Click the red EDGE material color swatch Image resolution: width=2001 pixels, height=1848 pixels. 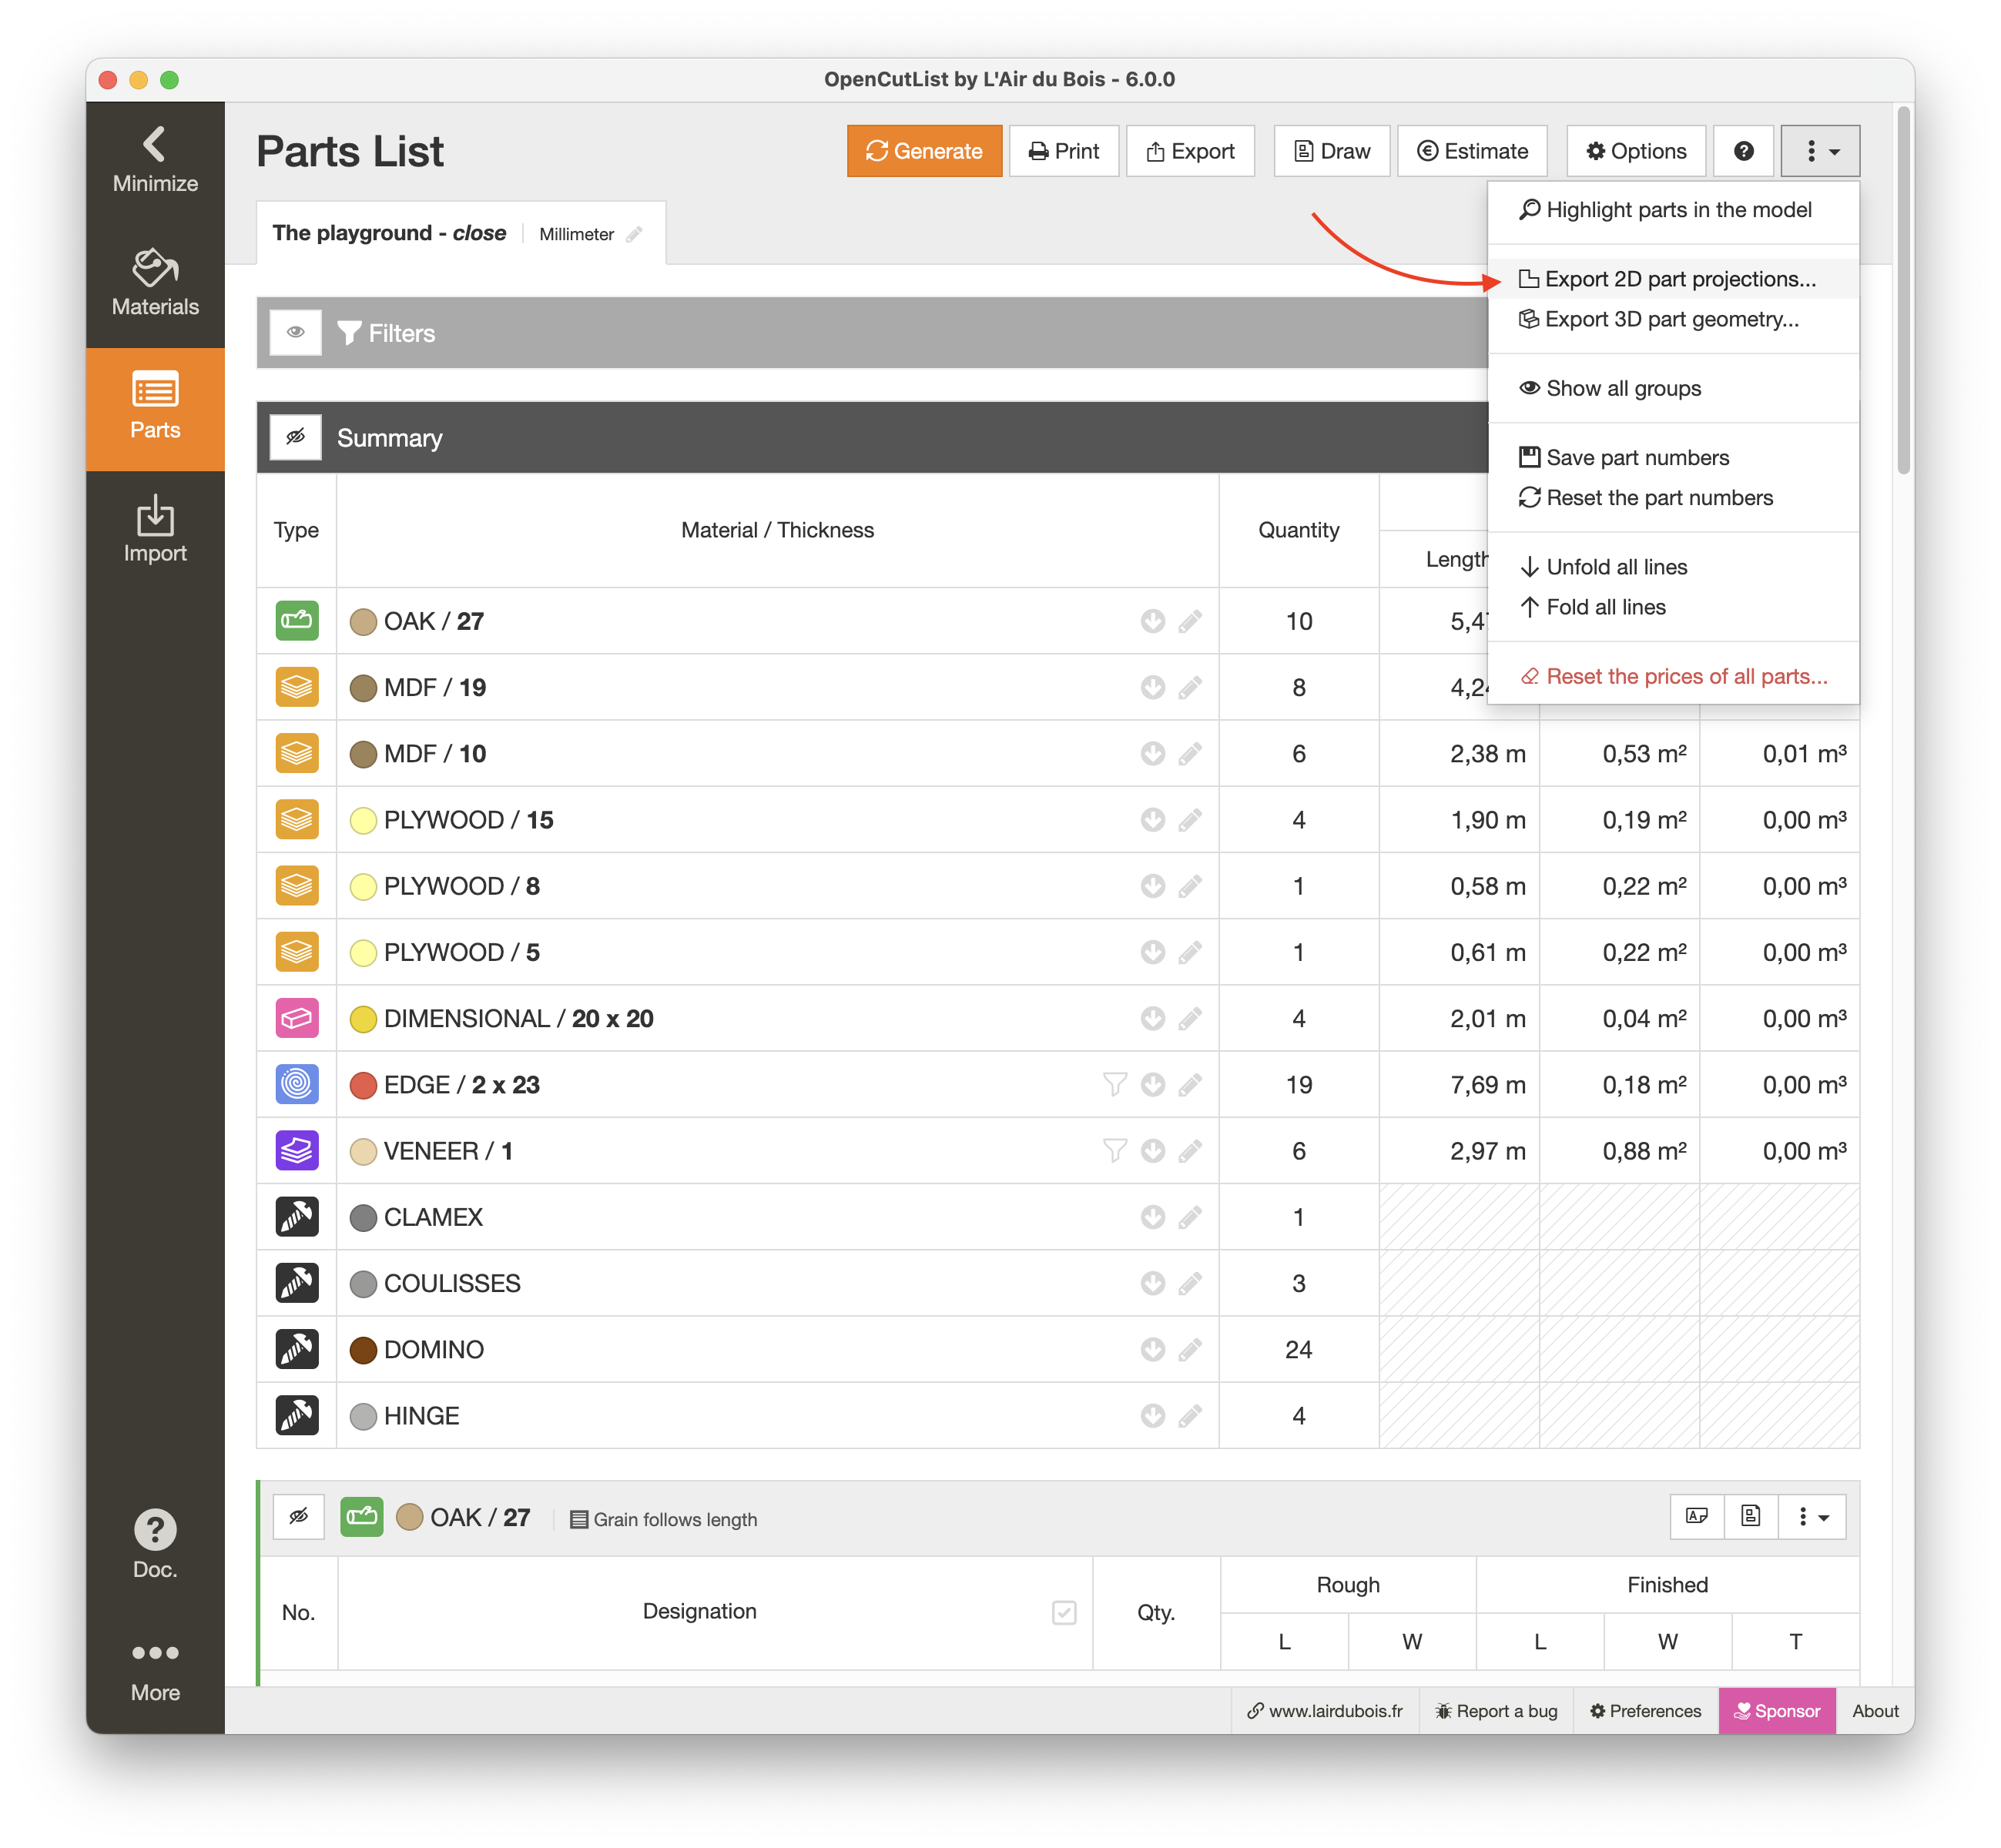(x=363, y=1084)
